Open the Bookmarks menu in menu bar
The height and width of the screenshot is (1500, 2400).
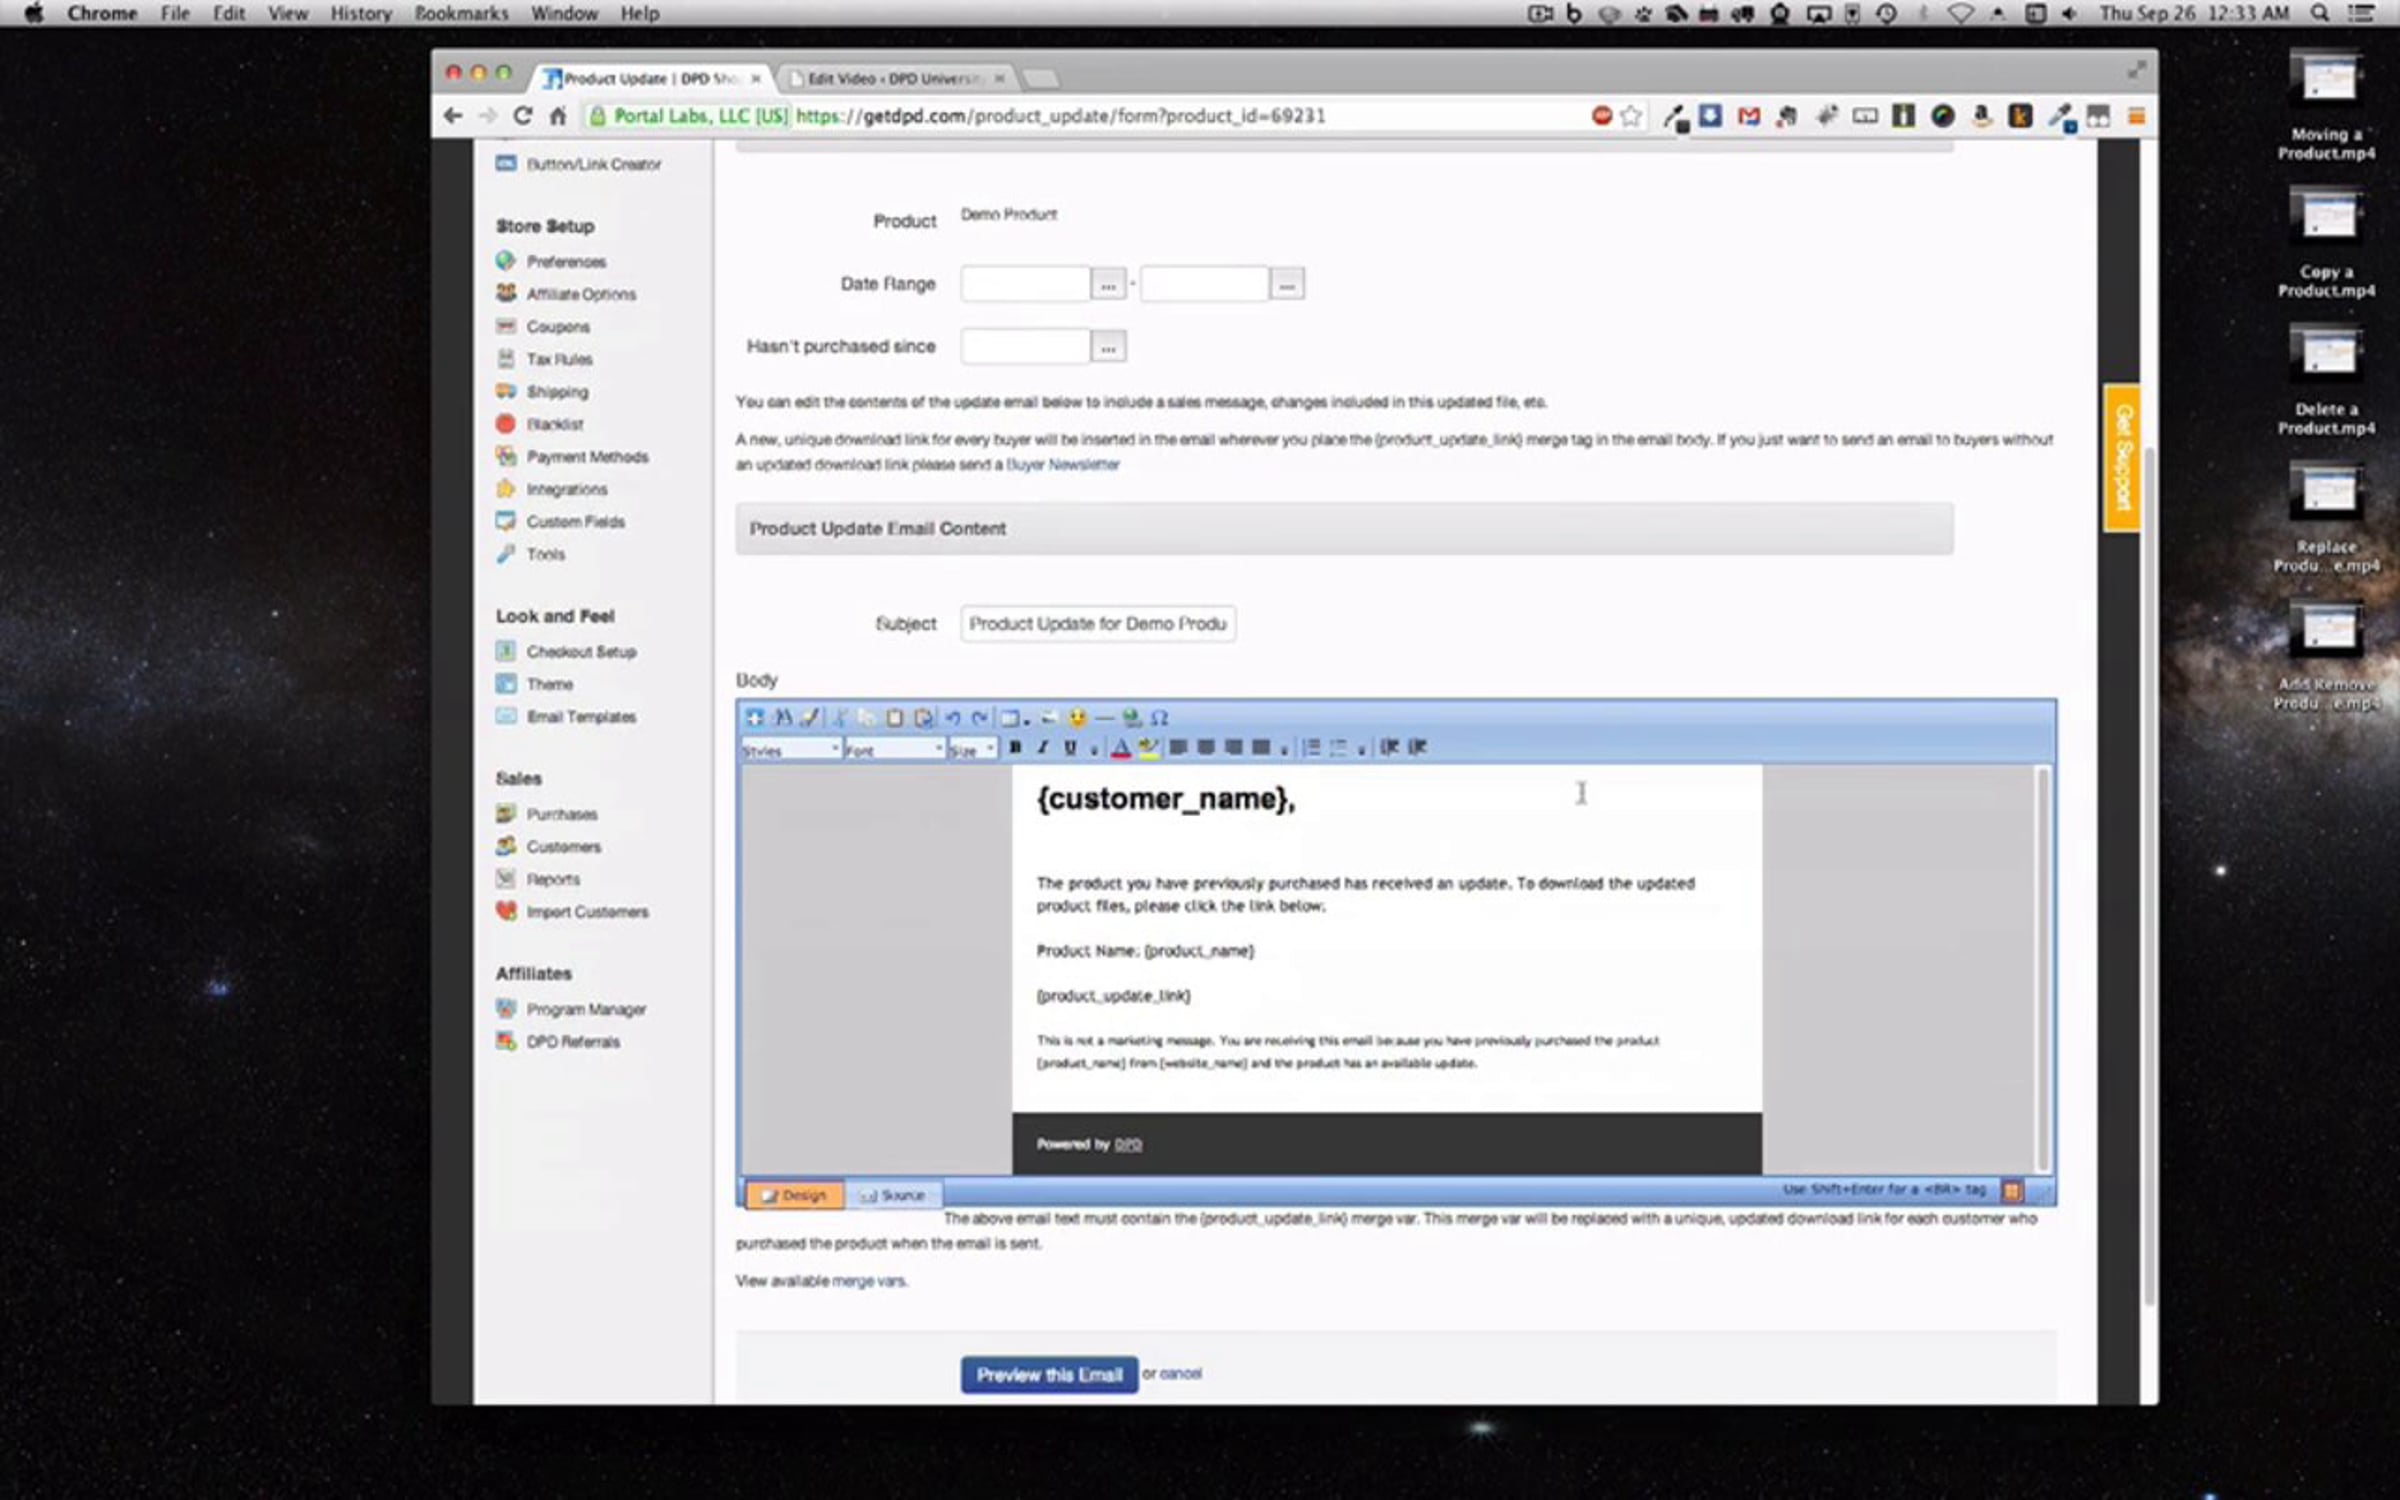tap(461, 13)
